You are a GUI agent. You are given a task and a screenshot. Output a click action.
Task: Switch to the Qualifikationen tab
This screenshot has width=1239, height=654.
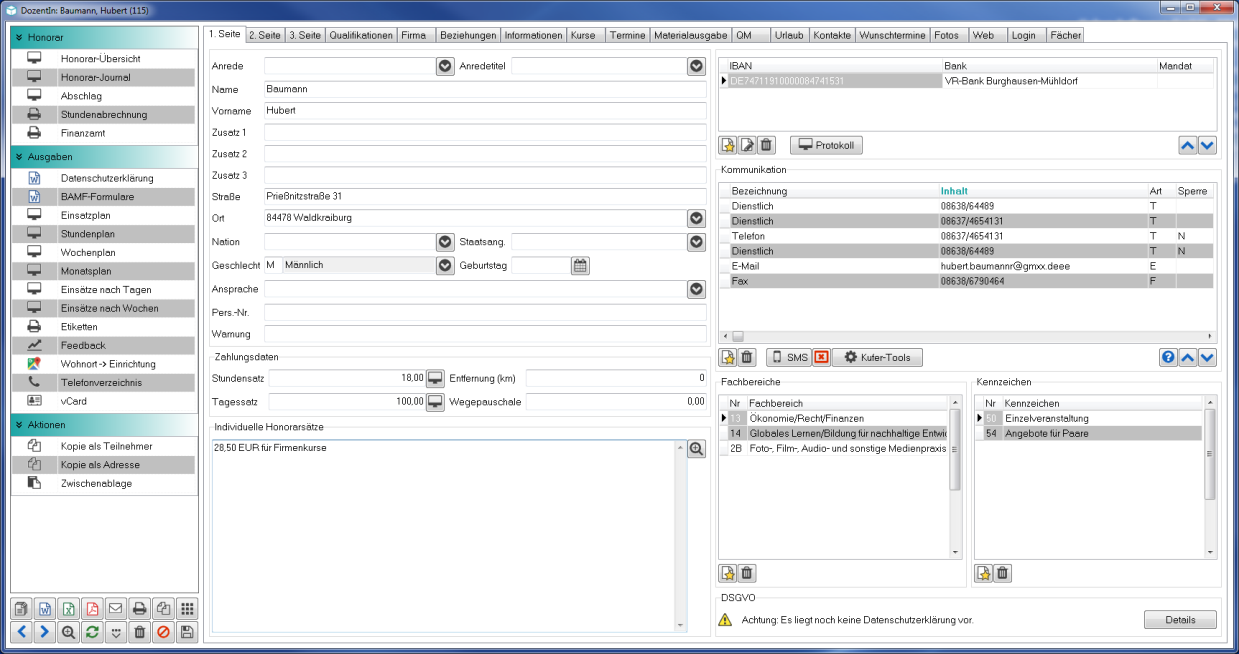[361, 35]
